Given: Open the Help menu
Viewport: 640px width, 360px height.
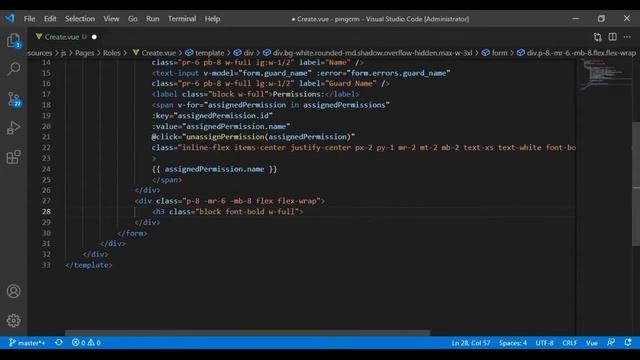Looking at the screenshot, I should click(x=212, y=19).
